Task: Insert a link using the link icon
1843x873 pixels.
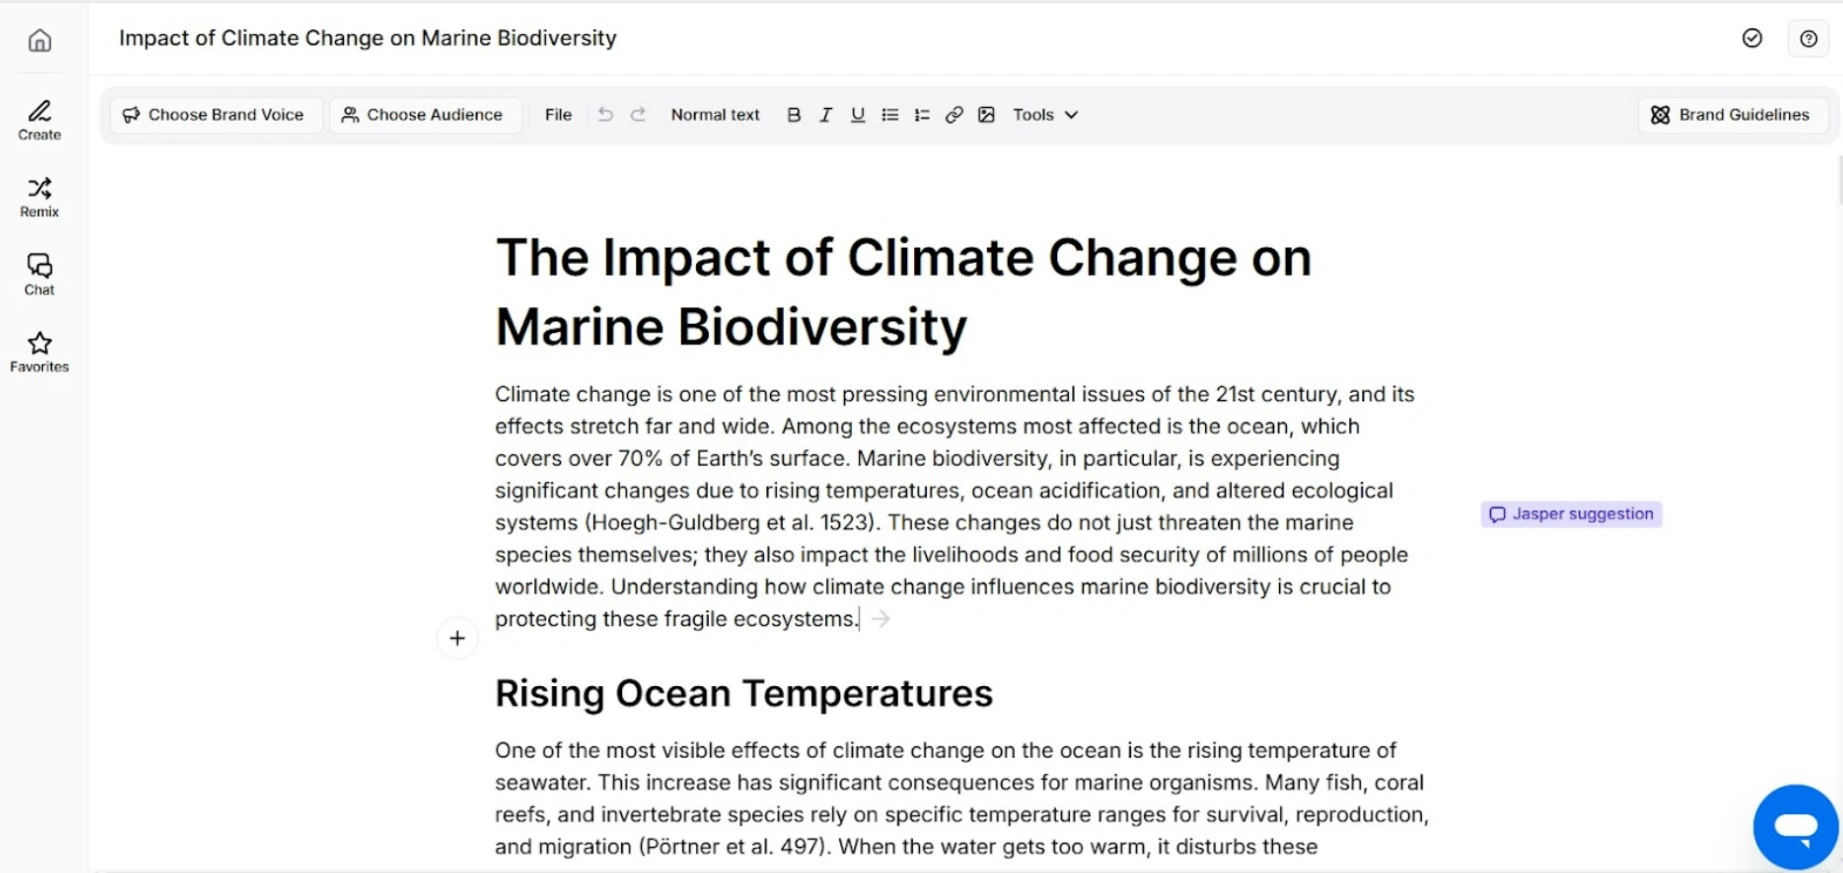Action: pos(954,115)
